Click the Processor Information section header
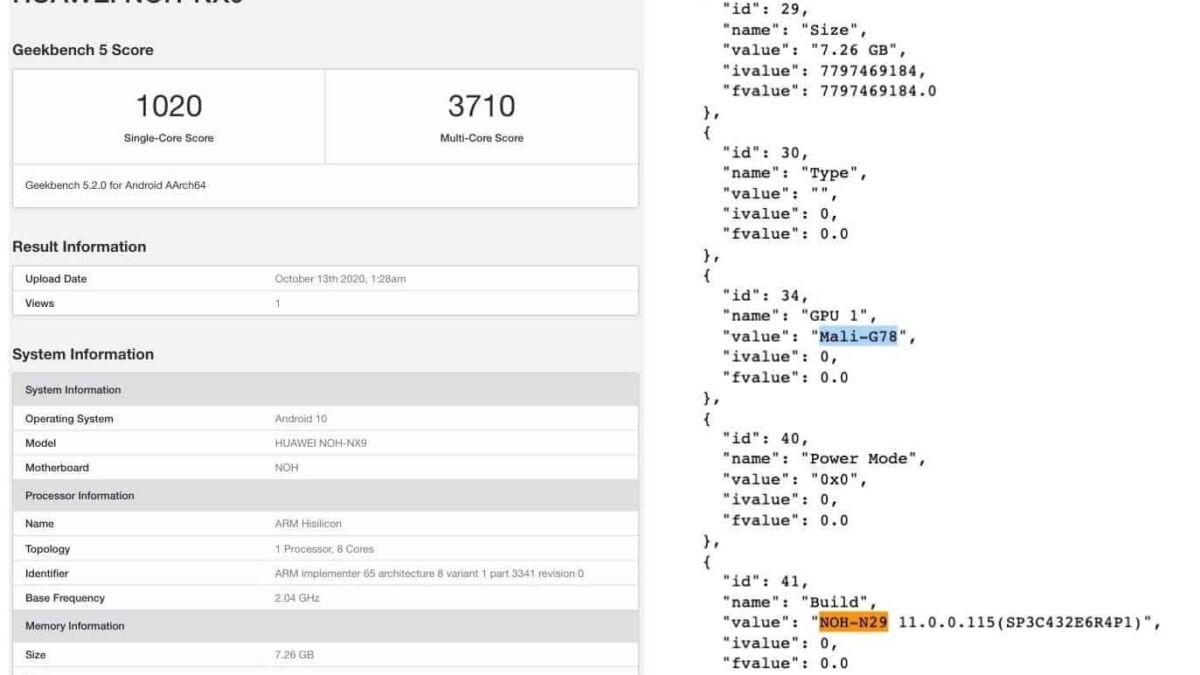This screenshot has width=1200, height=675. click(x=79, y=496)
